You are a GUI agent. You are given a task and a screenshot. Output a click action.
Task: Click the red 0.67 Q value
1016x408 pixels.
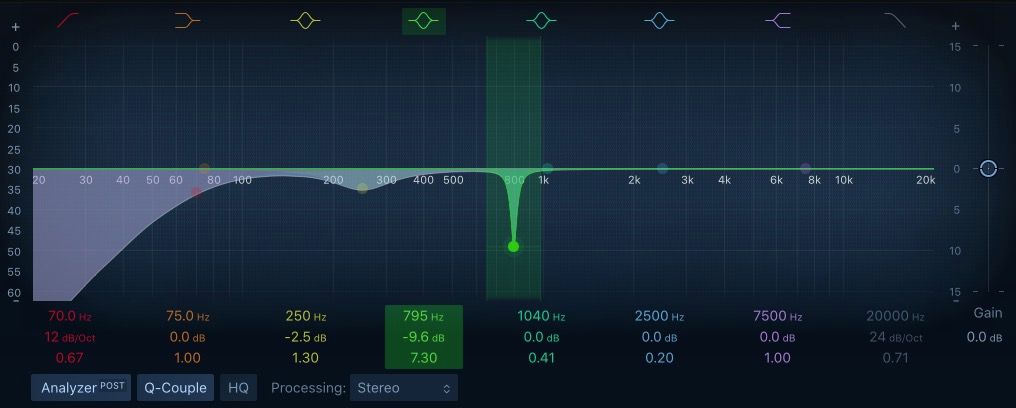click(x=70, y=358)
